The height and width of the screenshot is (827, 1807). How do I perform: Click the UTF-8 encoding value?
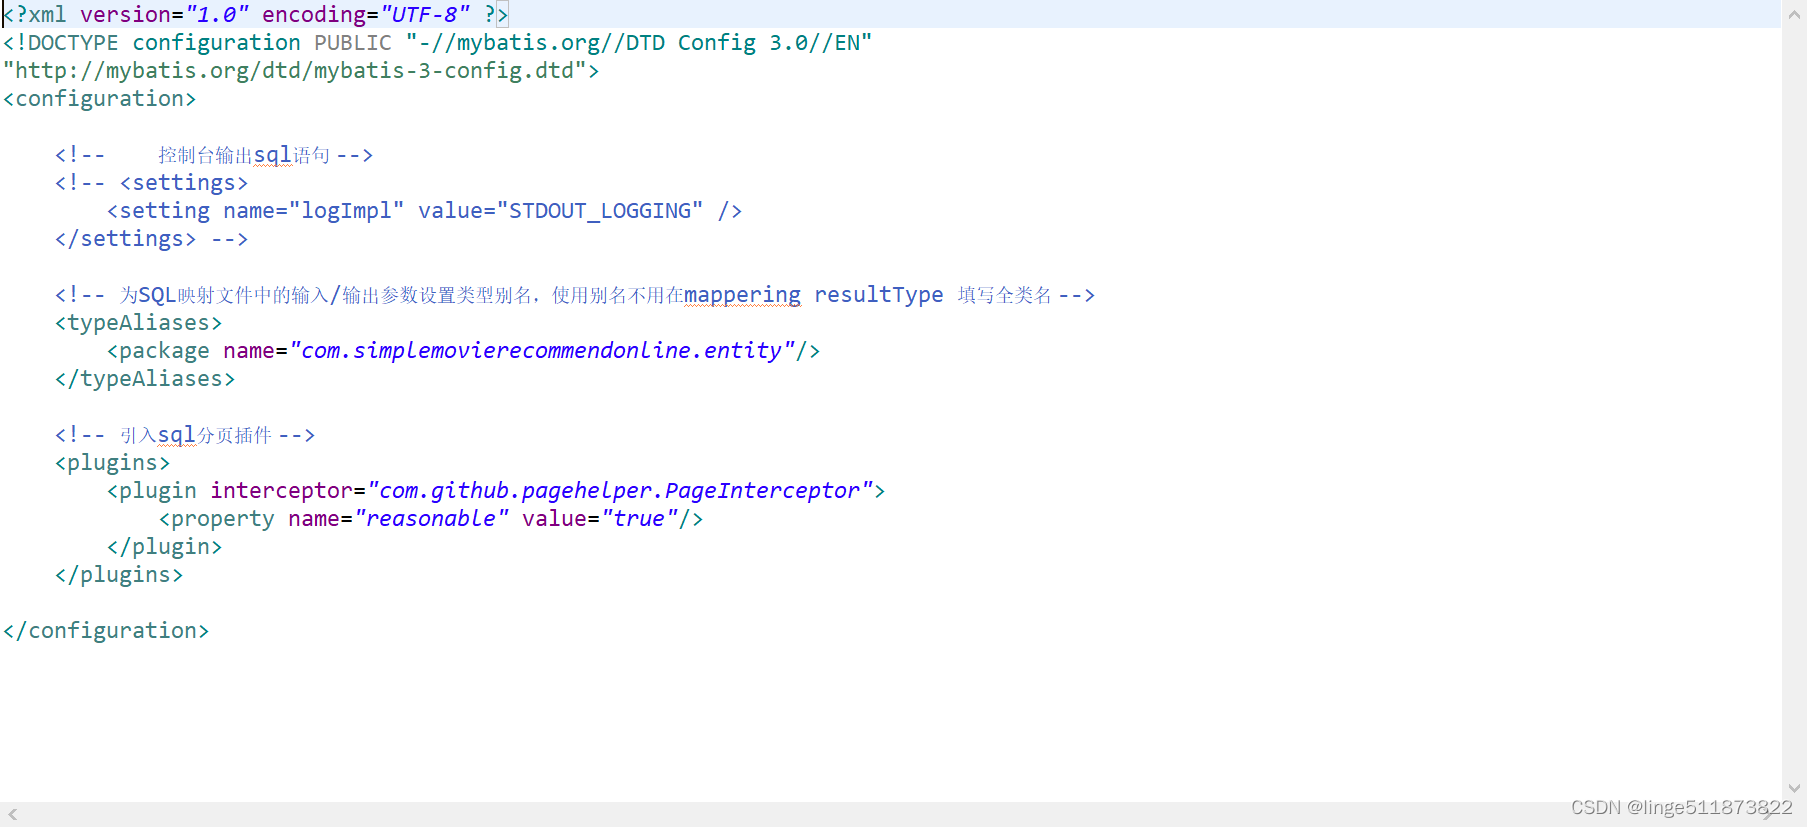(425, 14)
